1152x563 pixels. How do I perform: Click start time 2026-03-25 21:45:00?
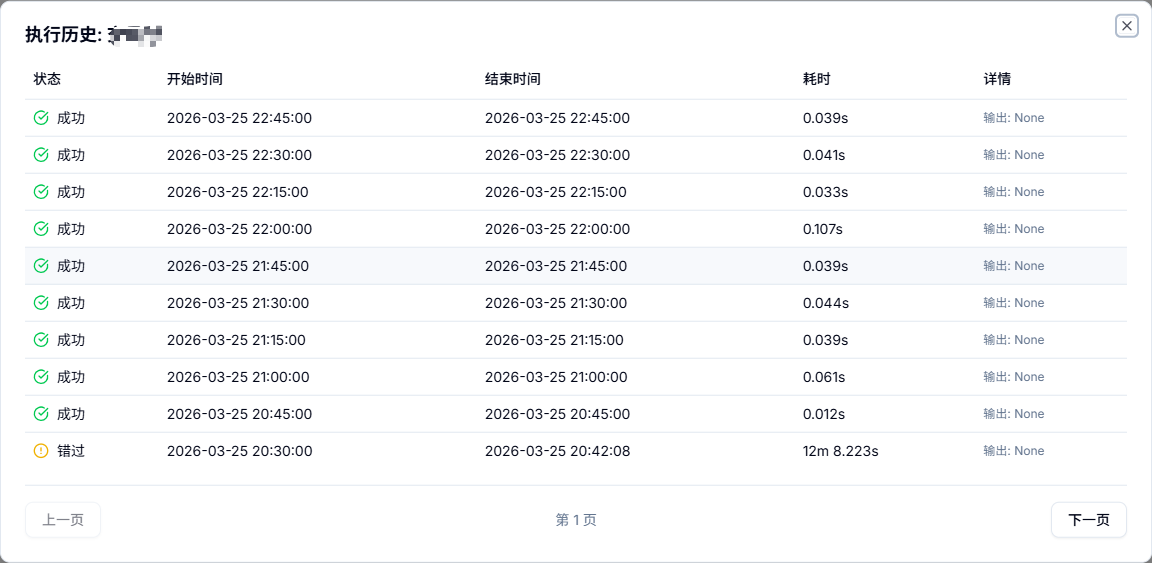point(238,266)
